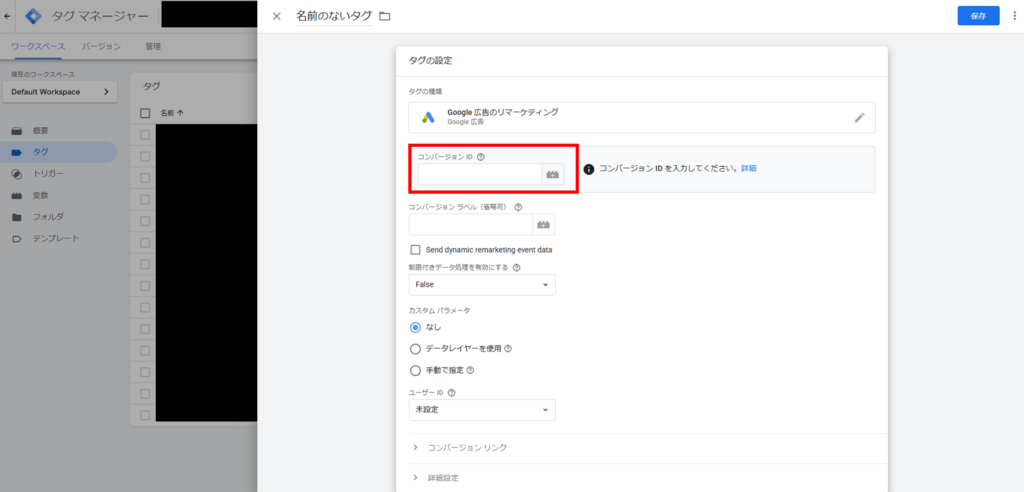Screen dimensions: 1024x492
Task: Open テンプレート in the sidebar
Action: tap(56, 238)
